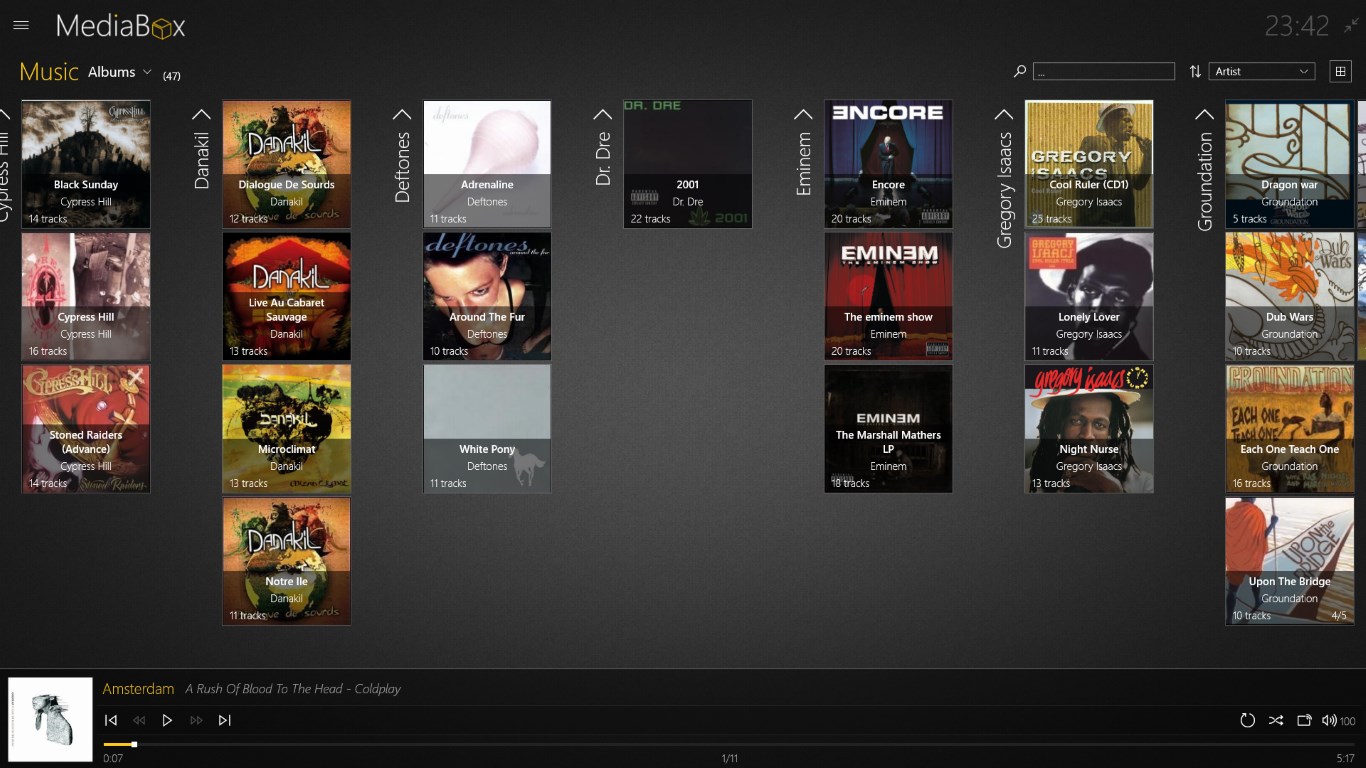Select the Eminem artist label
The height and width of the screenshot is (768, 1366).
point(803,164)
